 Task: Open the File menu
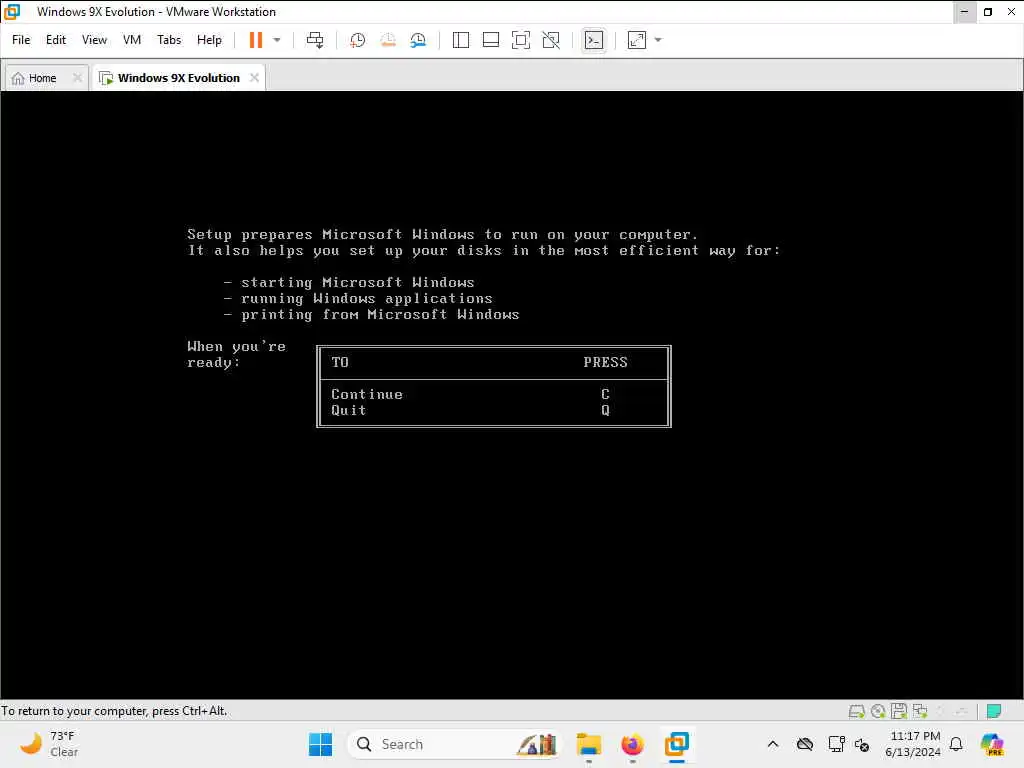point(21,40)
